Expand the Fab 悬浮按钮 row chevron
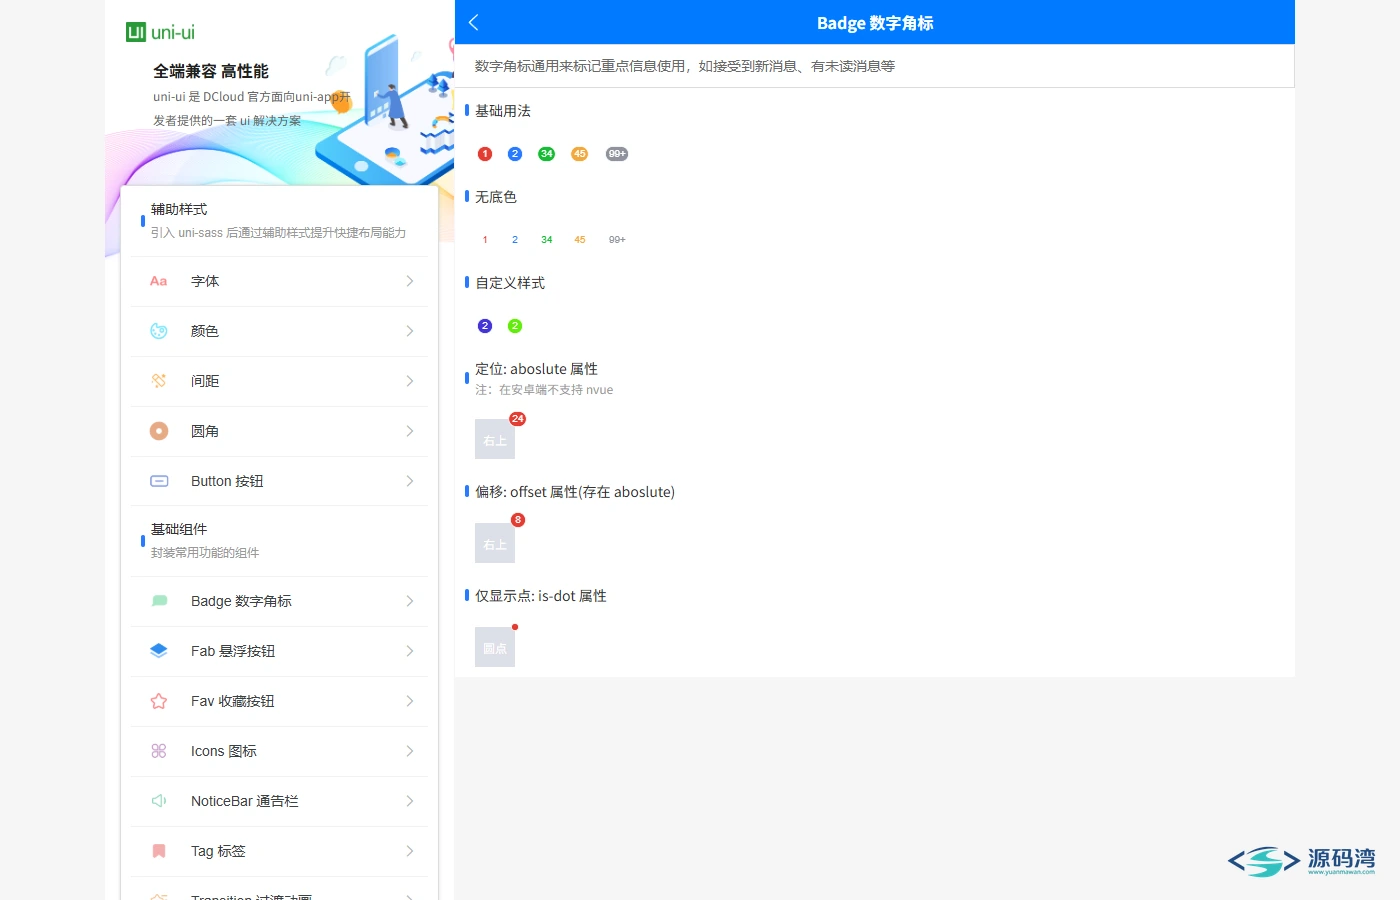 410,651
